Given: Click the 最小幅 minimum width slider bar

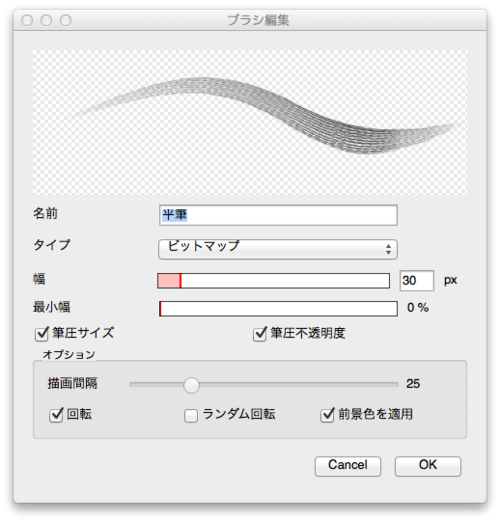Looking at the screenshot, I should pos(278,309).
